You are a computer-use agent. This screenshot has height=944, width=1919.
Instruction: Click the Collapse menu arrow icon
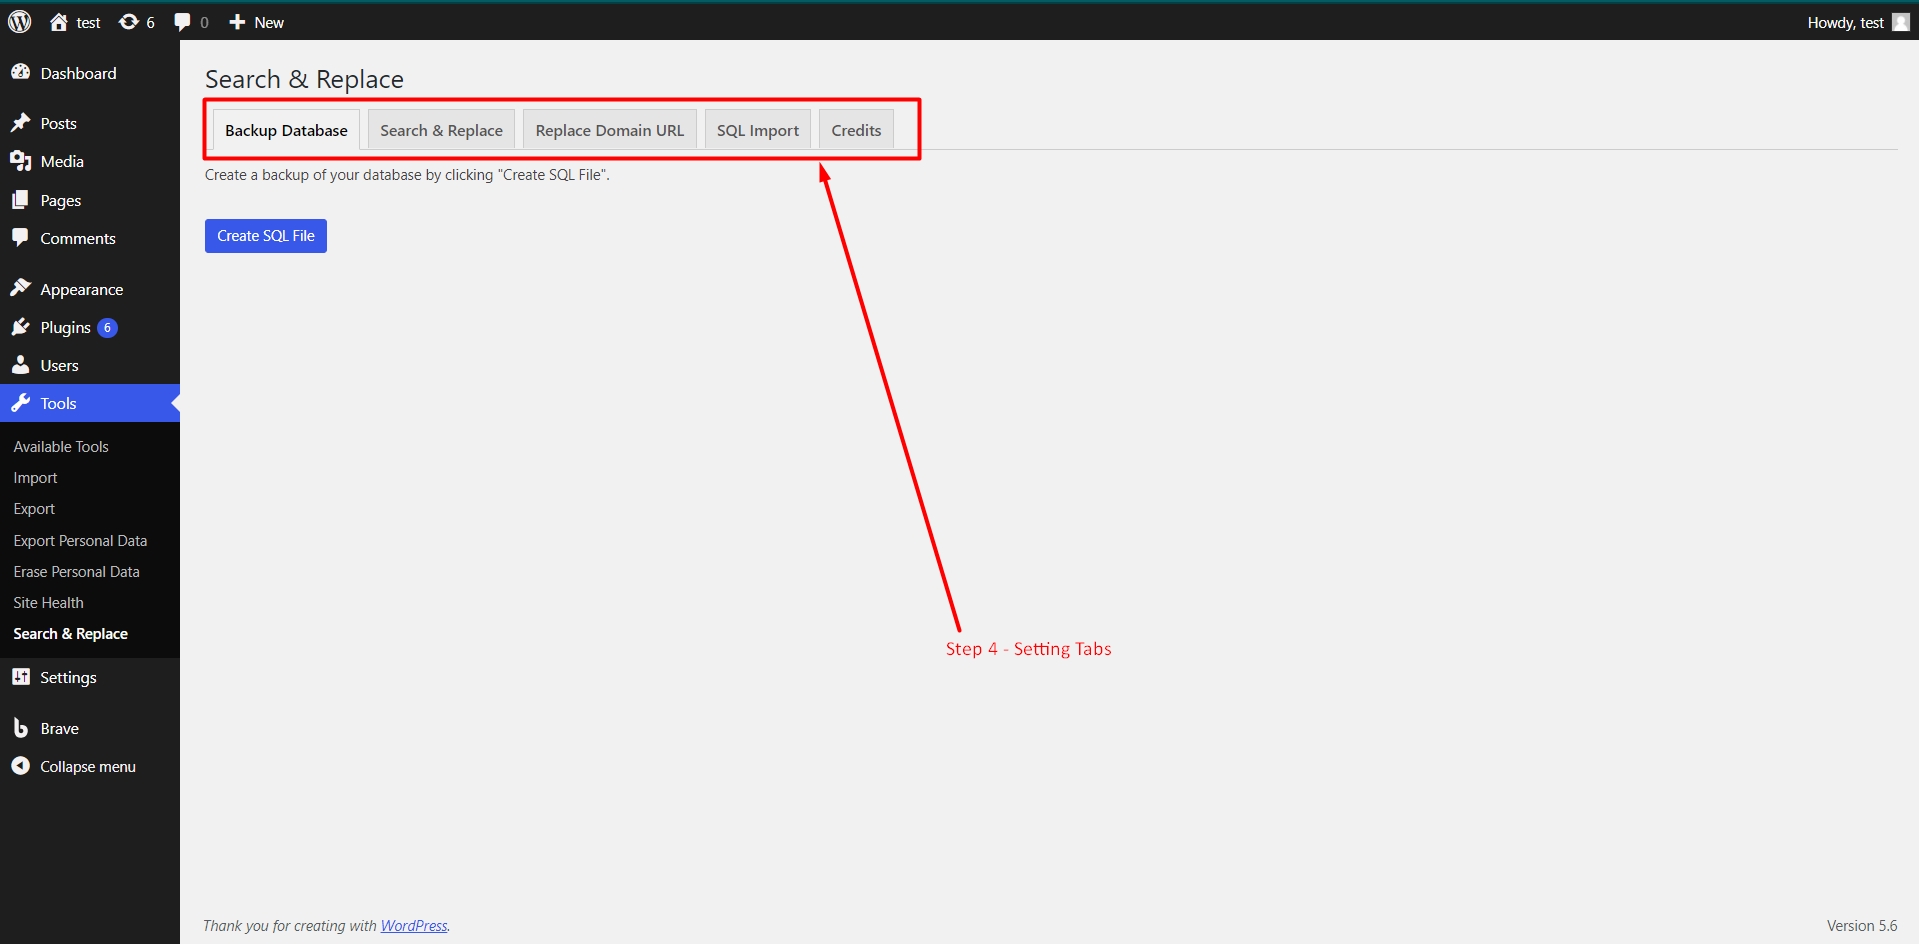point(20,766)
